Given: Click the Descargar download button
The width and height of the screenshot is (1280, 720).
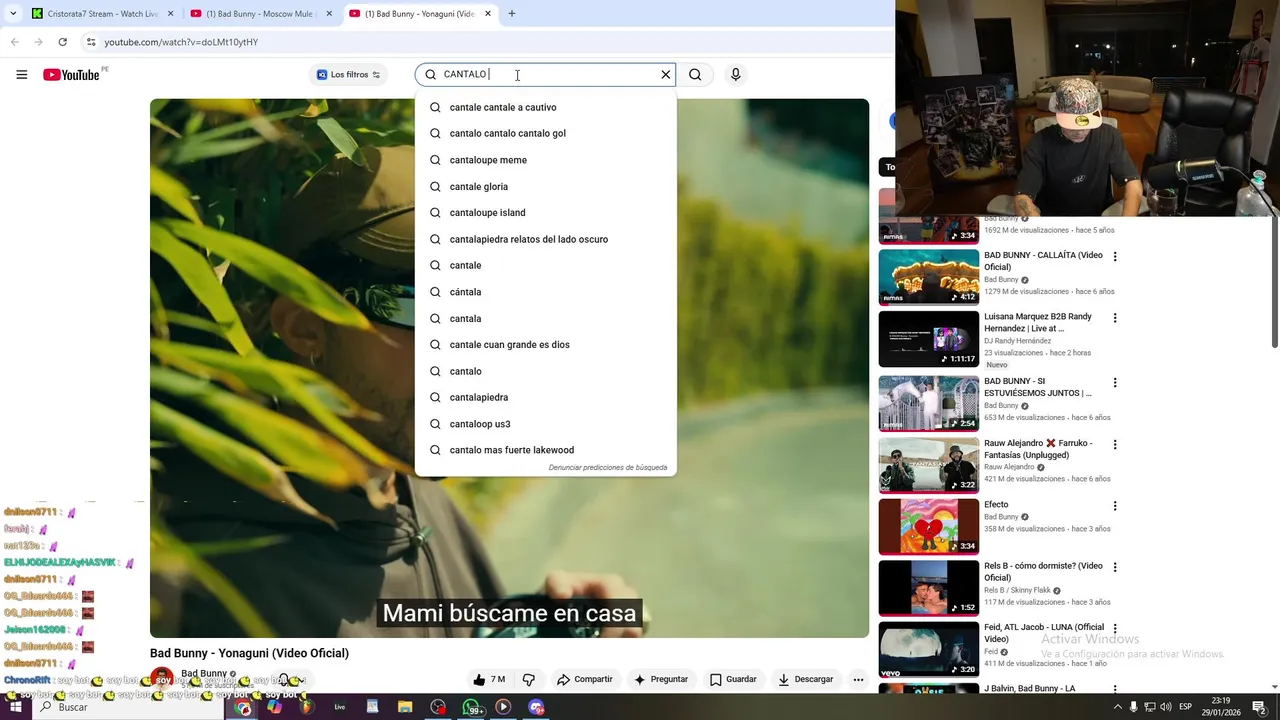Looking at the screenshot, I should [805, 679].
